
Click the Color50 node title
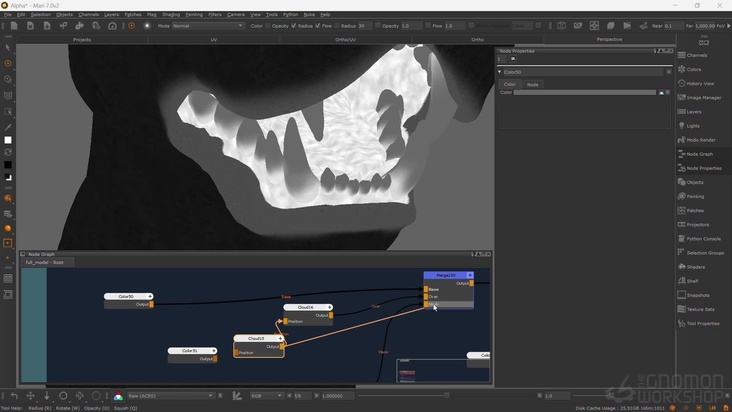click(126, 296)
